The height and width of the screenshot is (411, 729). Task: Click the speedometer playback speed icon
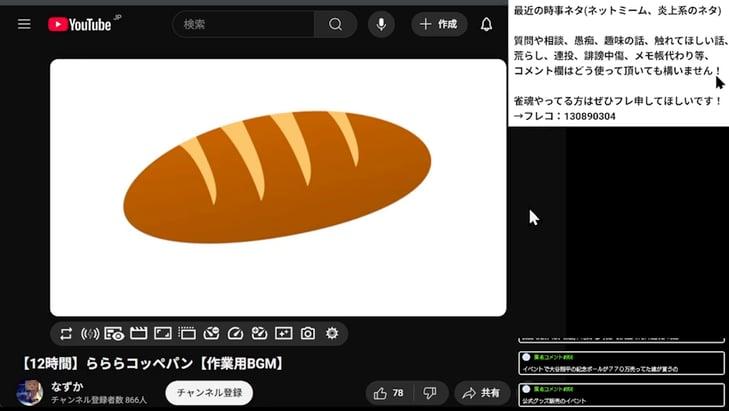[x=236, y=333]
